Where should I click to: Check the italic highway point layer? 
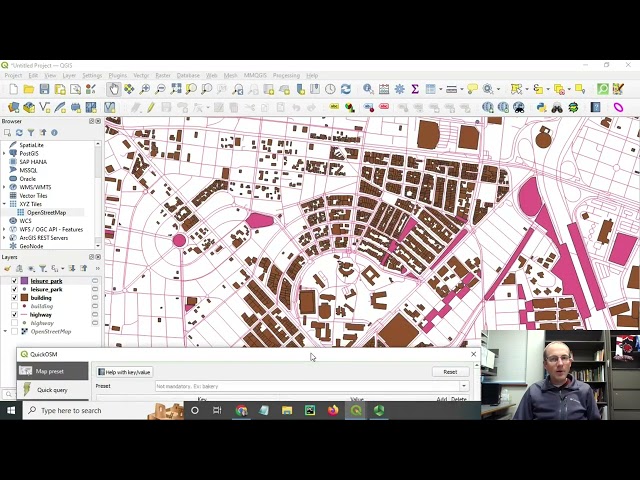14,323
